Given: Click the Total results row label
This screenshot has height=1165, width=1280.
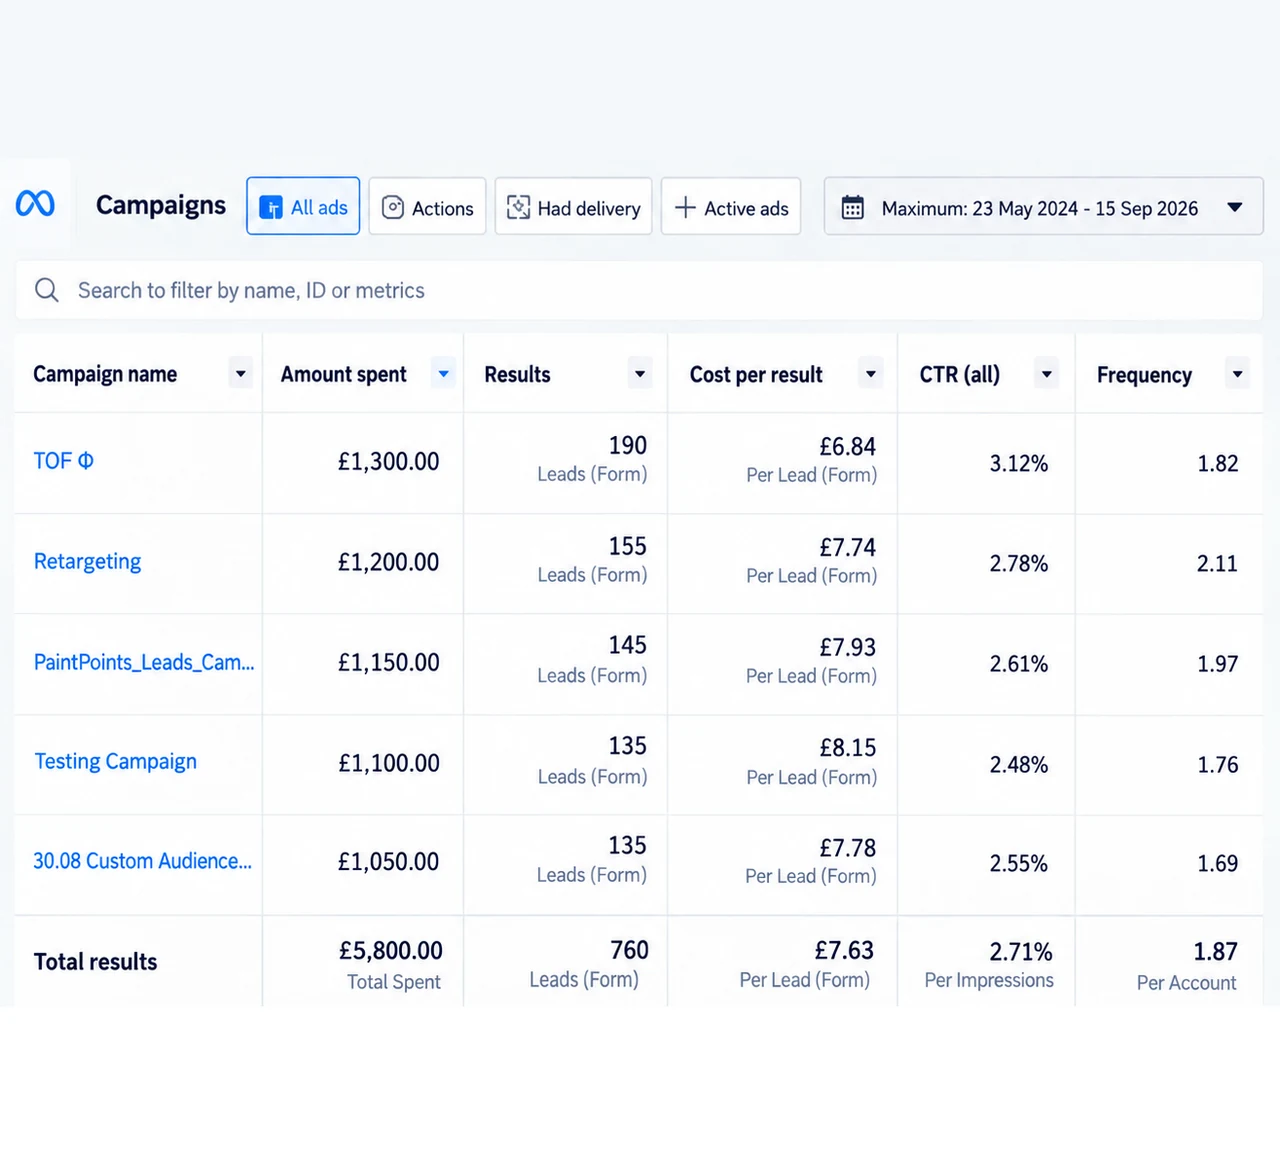Looking at the screenshot, I should point(95,961).
